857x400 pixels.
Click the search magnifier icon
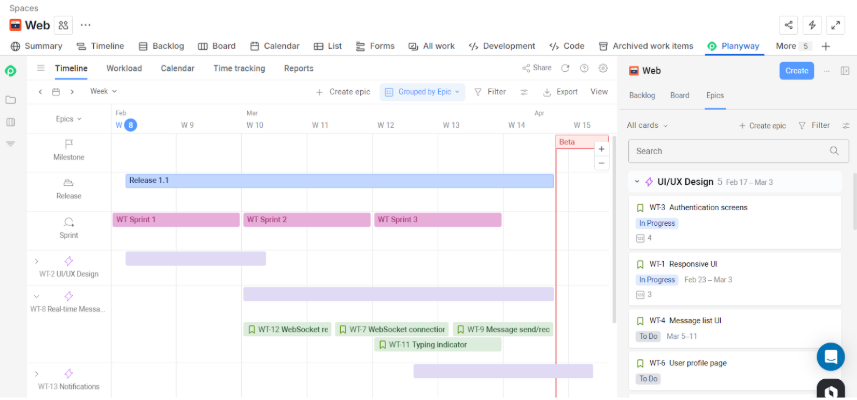click(834, 151)
